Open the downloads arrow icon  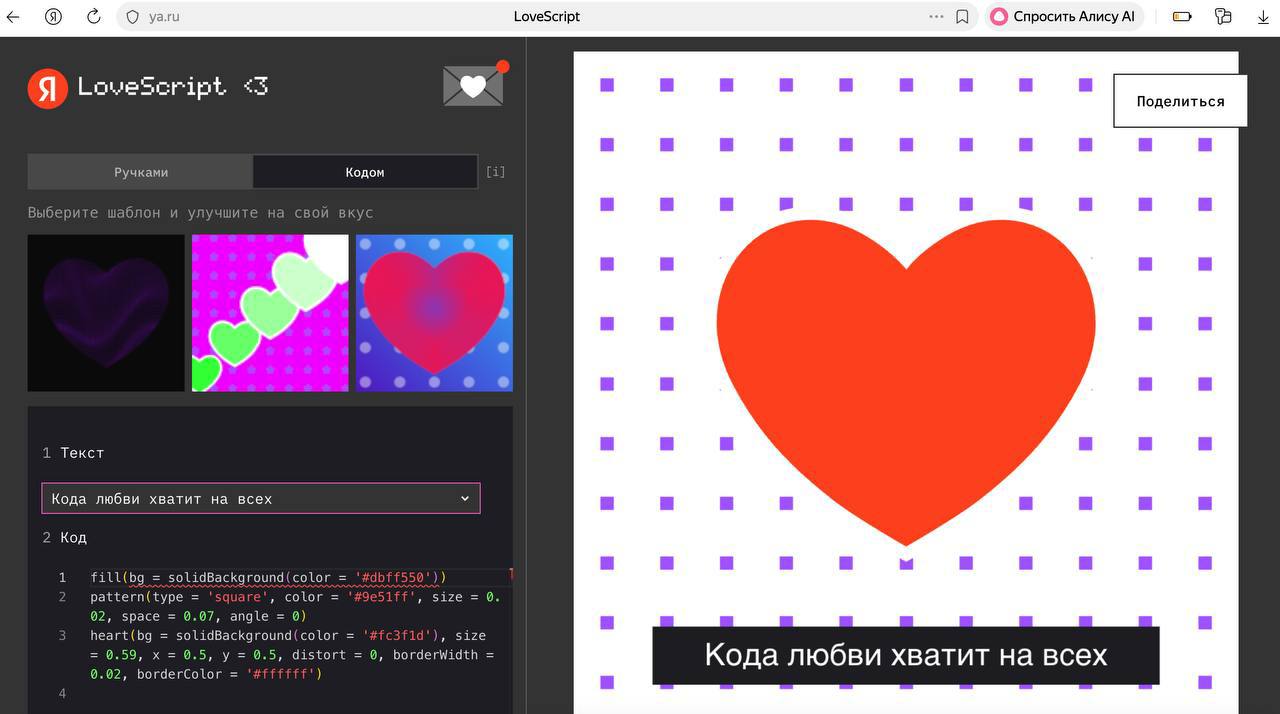click(x=1262, y=17)
